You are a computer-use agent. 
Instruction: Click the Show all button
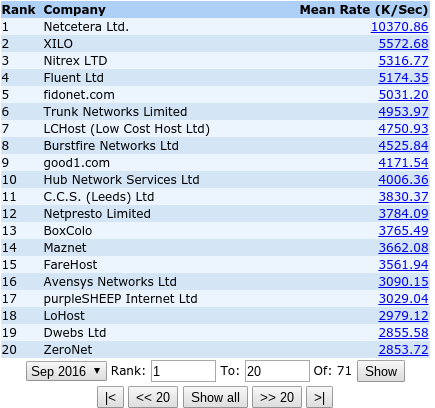pos(215,397)
